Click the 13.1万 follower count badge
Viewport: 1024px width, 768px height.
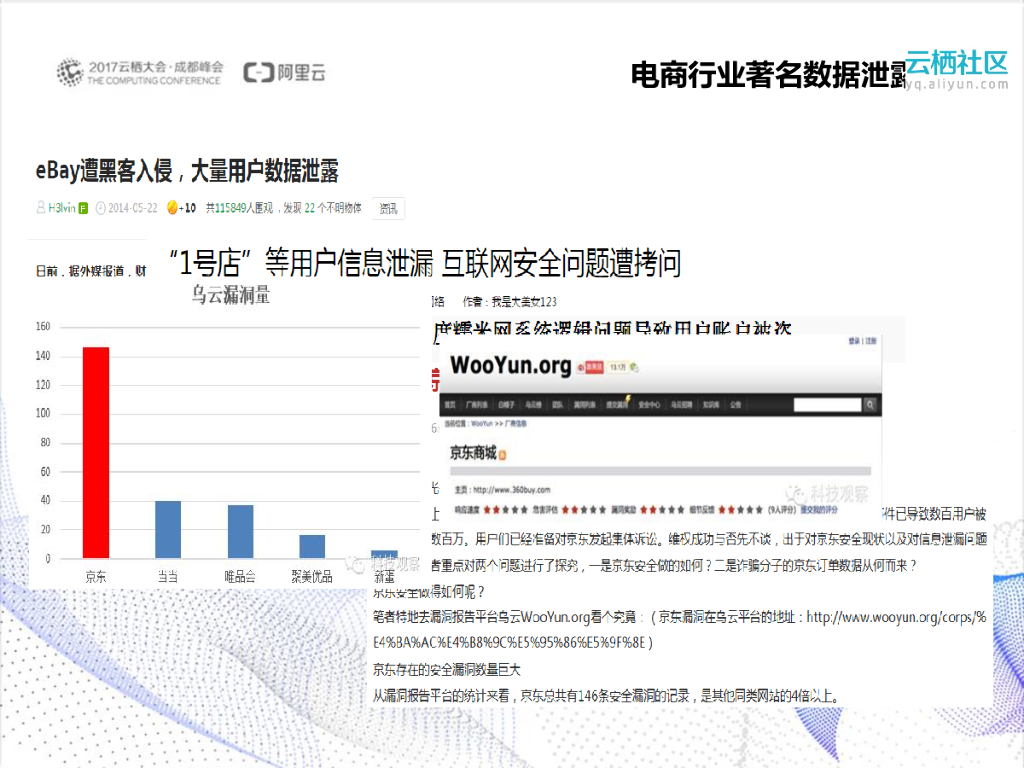click(x=617, y=368)
